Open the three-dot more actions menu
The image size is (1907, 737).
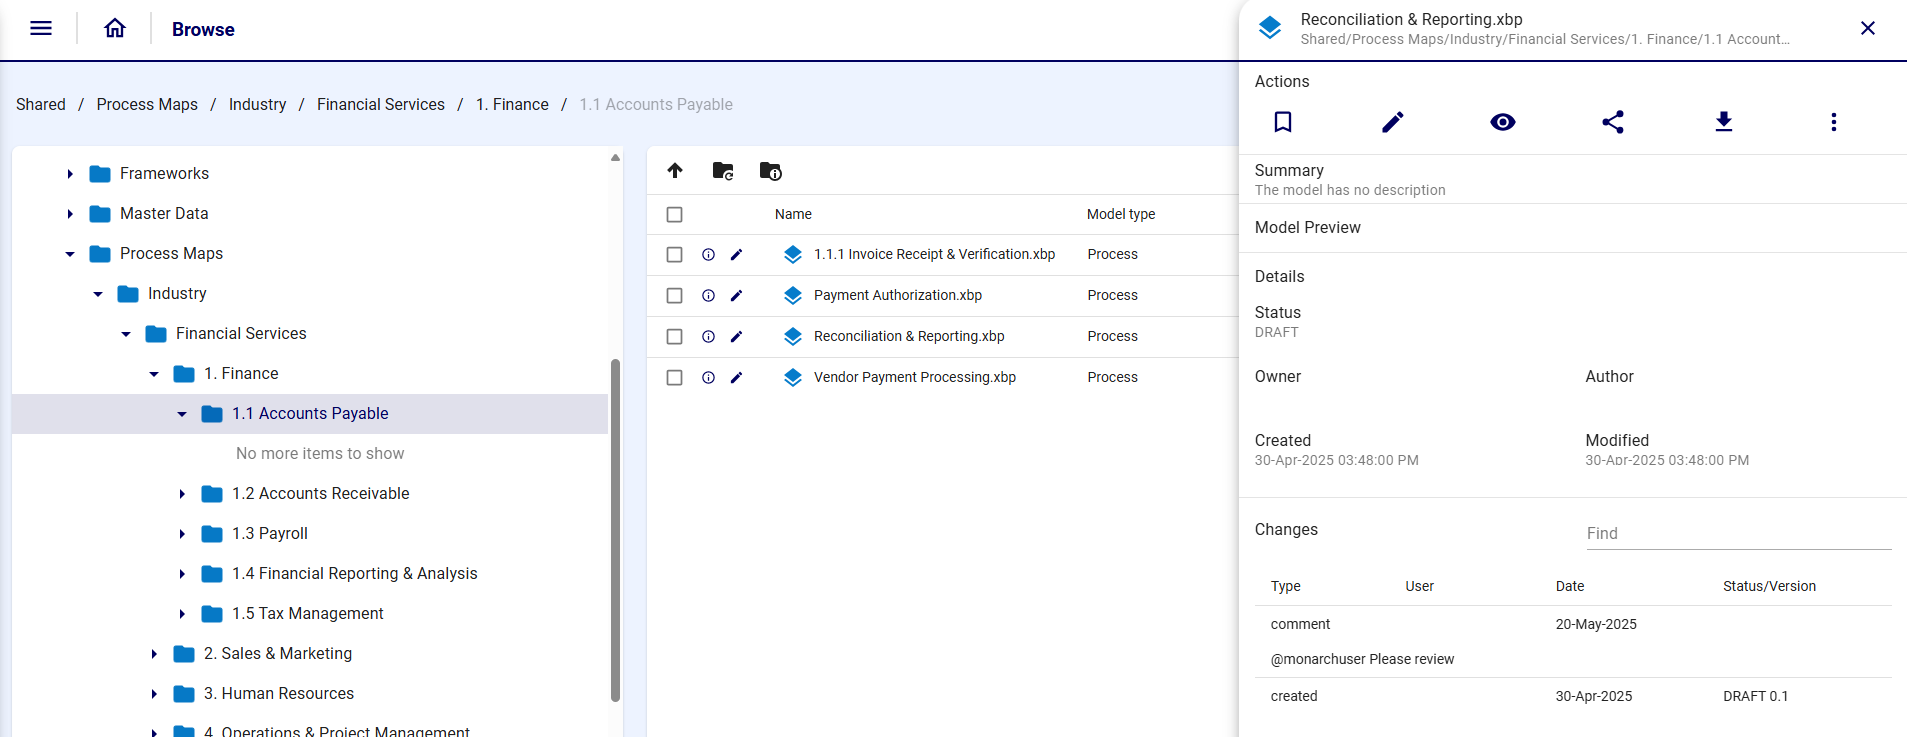[x=1833, y=122]
